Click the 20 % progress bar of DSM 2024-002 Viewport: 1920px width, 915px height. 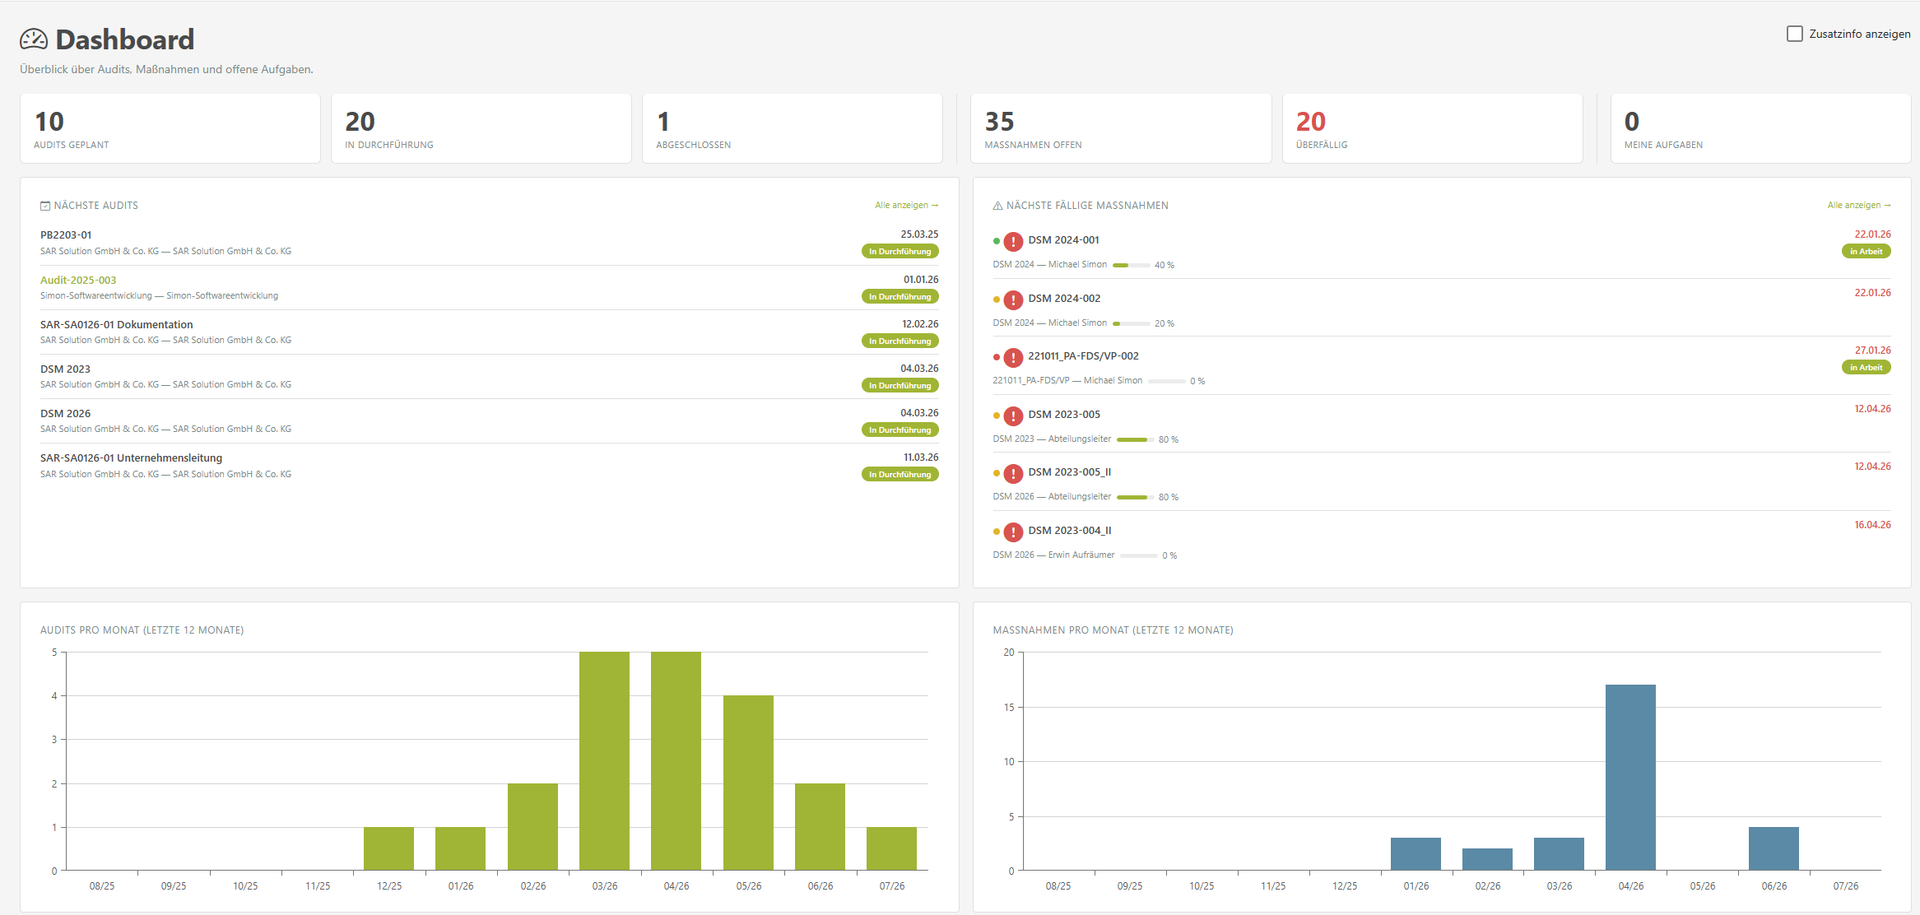pyautogui.click(x=1131, y=323)
